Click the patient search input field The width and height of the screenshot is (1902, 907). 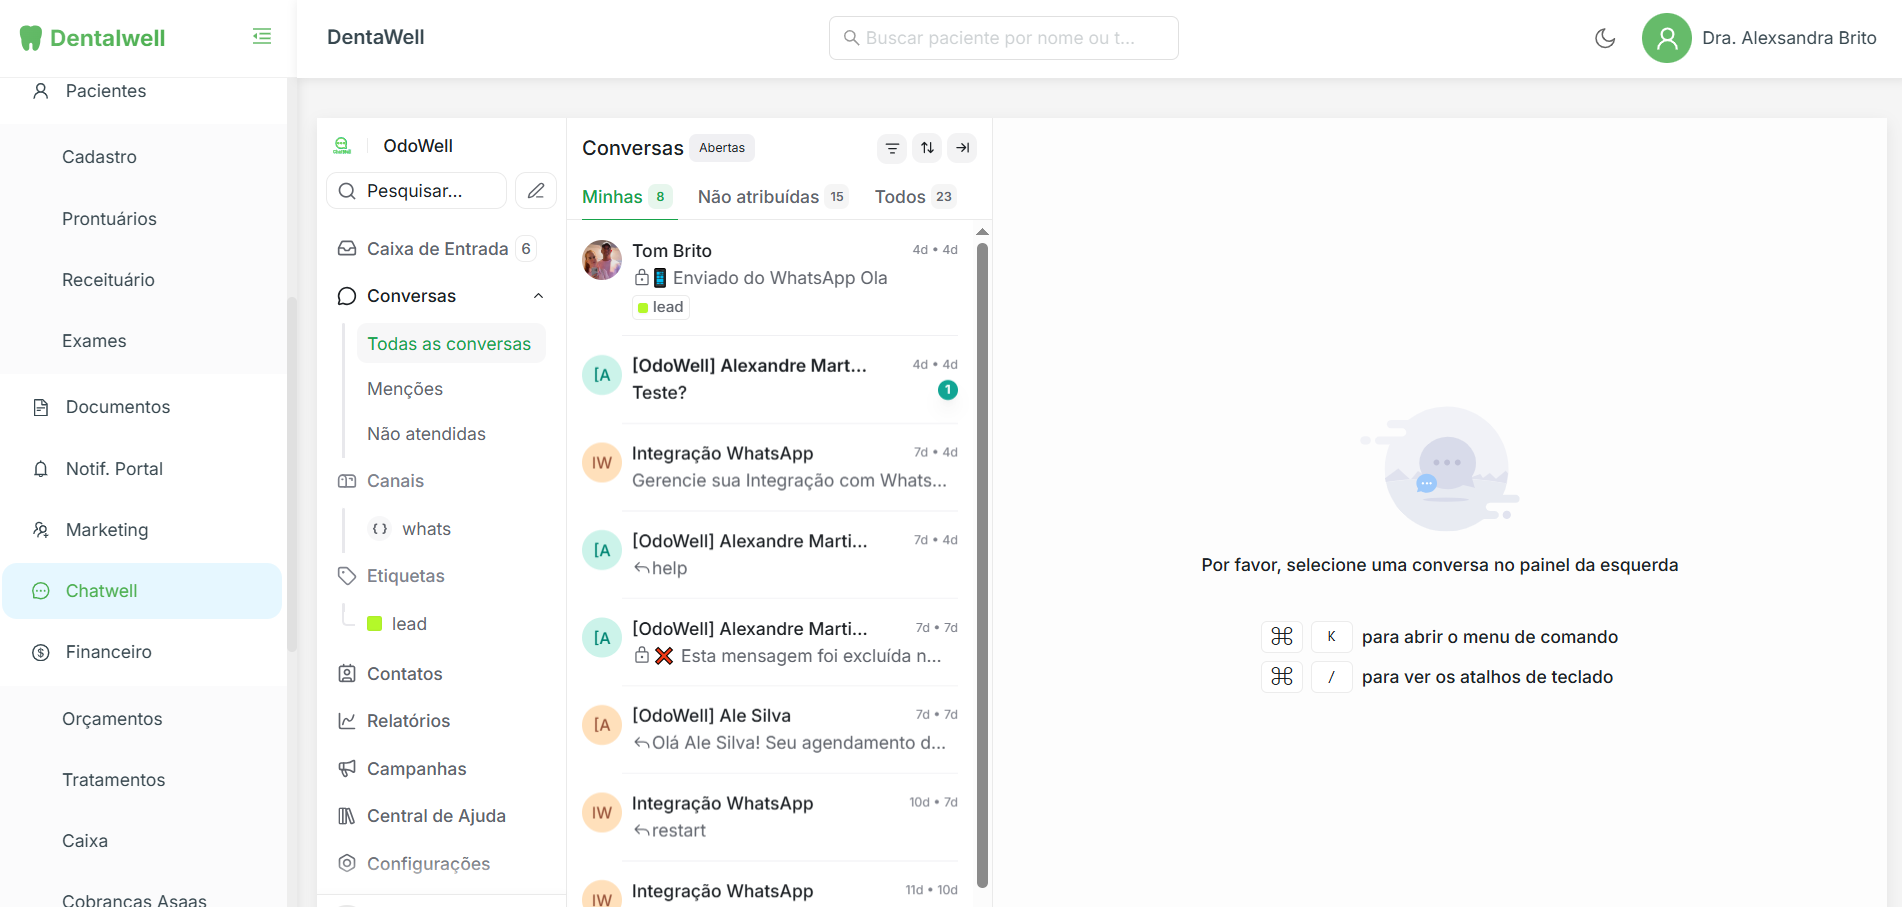[x=1003, y=38]
